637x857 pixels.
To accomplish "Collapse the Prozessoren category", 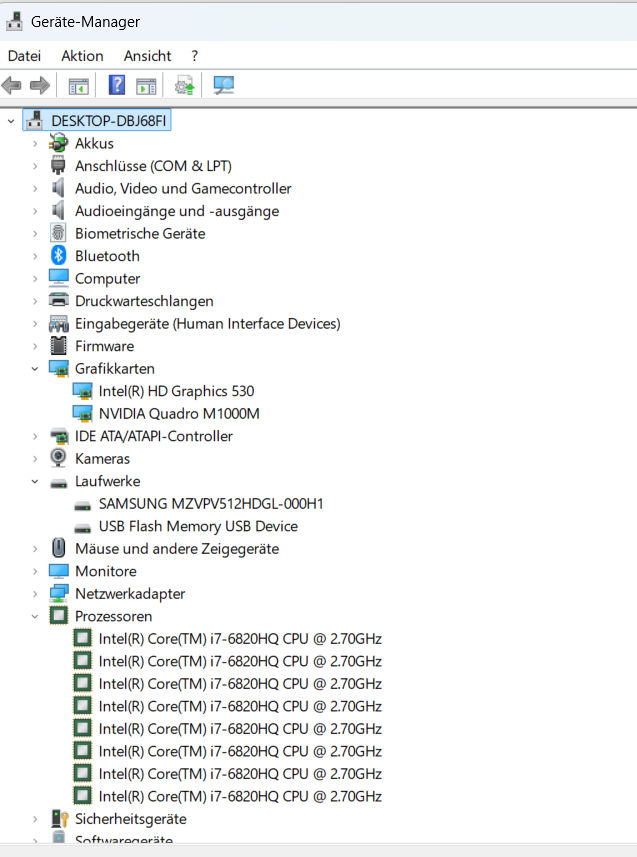I will pos(35,617).
